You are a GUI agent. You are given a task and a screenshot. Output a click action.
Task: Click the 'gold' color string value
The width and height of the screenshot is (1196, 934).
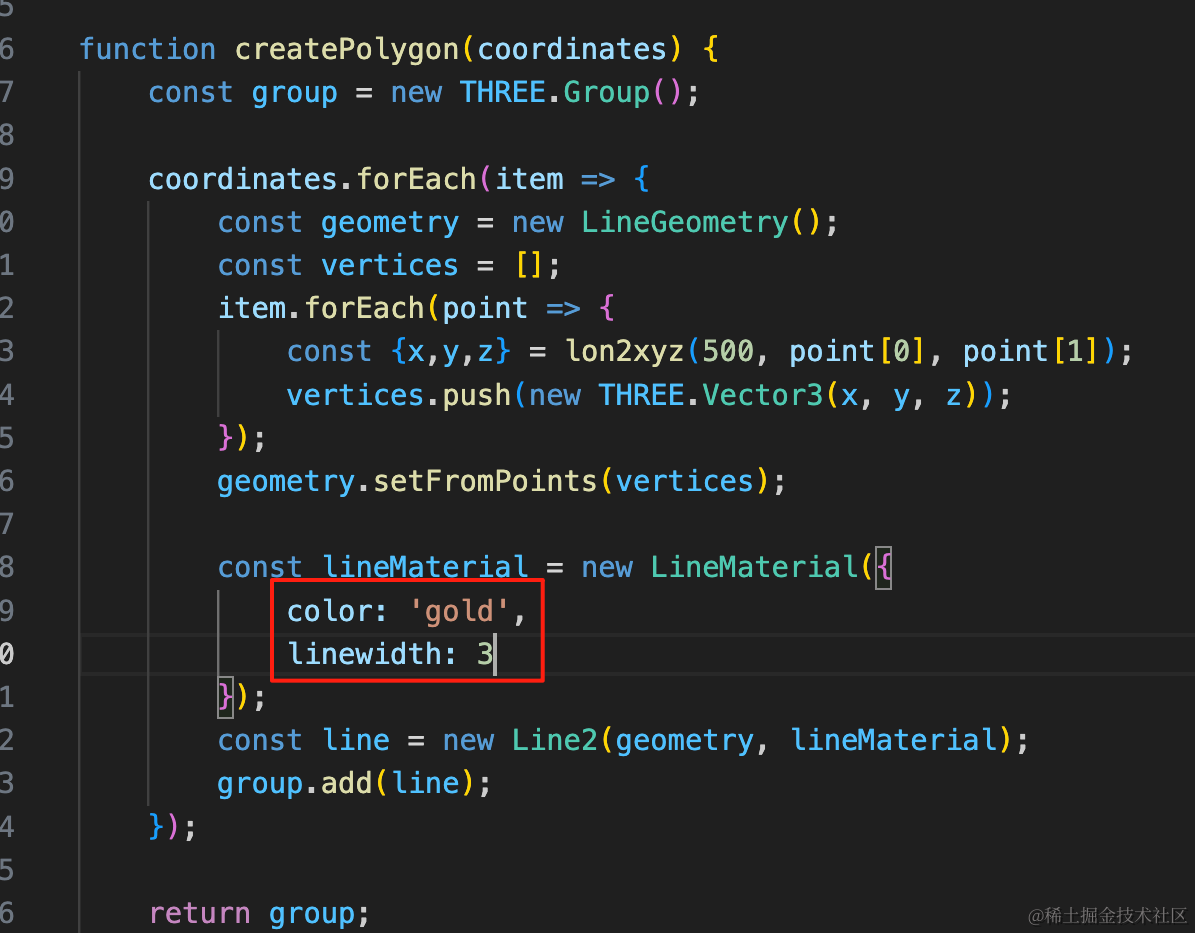pyautogui.click(x=459, y=611)
